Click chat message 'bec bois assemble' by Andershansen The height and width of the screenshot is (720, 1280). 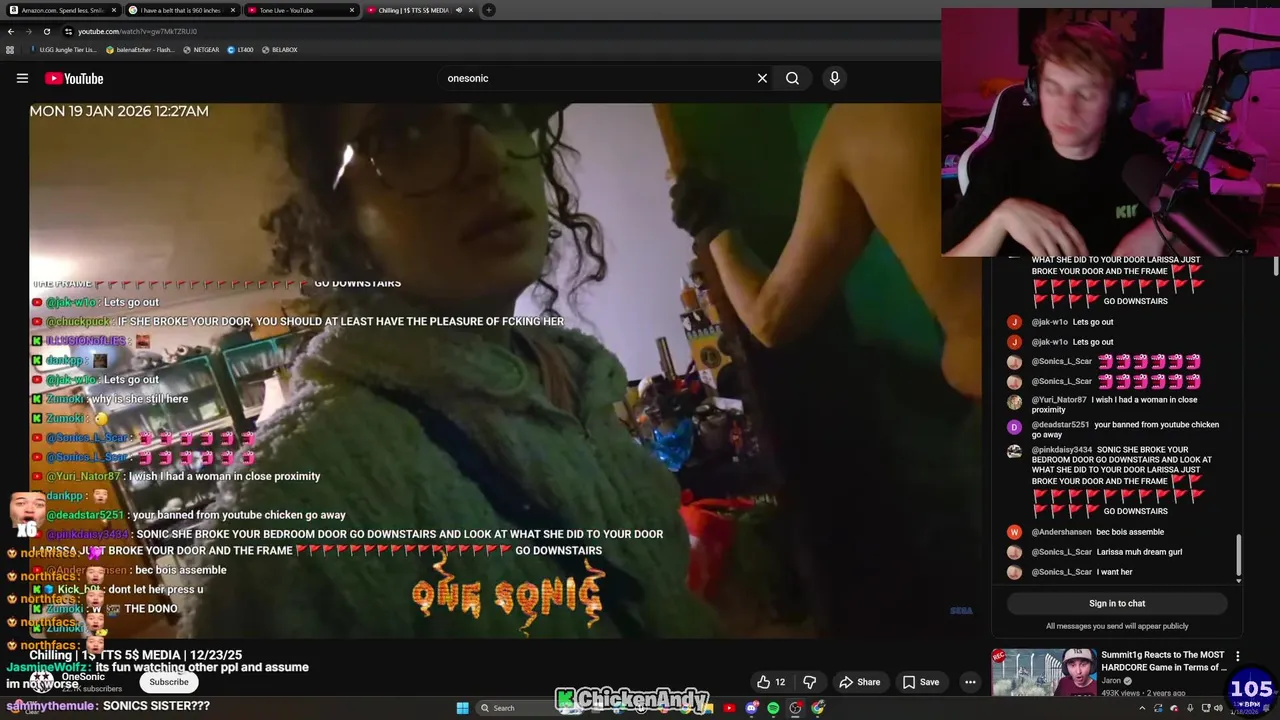(1130, 532)
